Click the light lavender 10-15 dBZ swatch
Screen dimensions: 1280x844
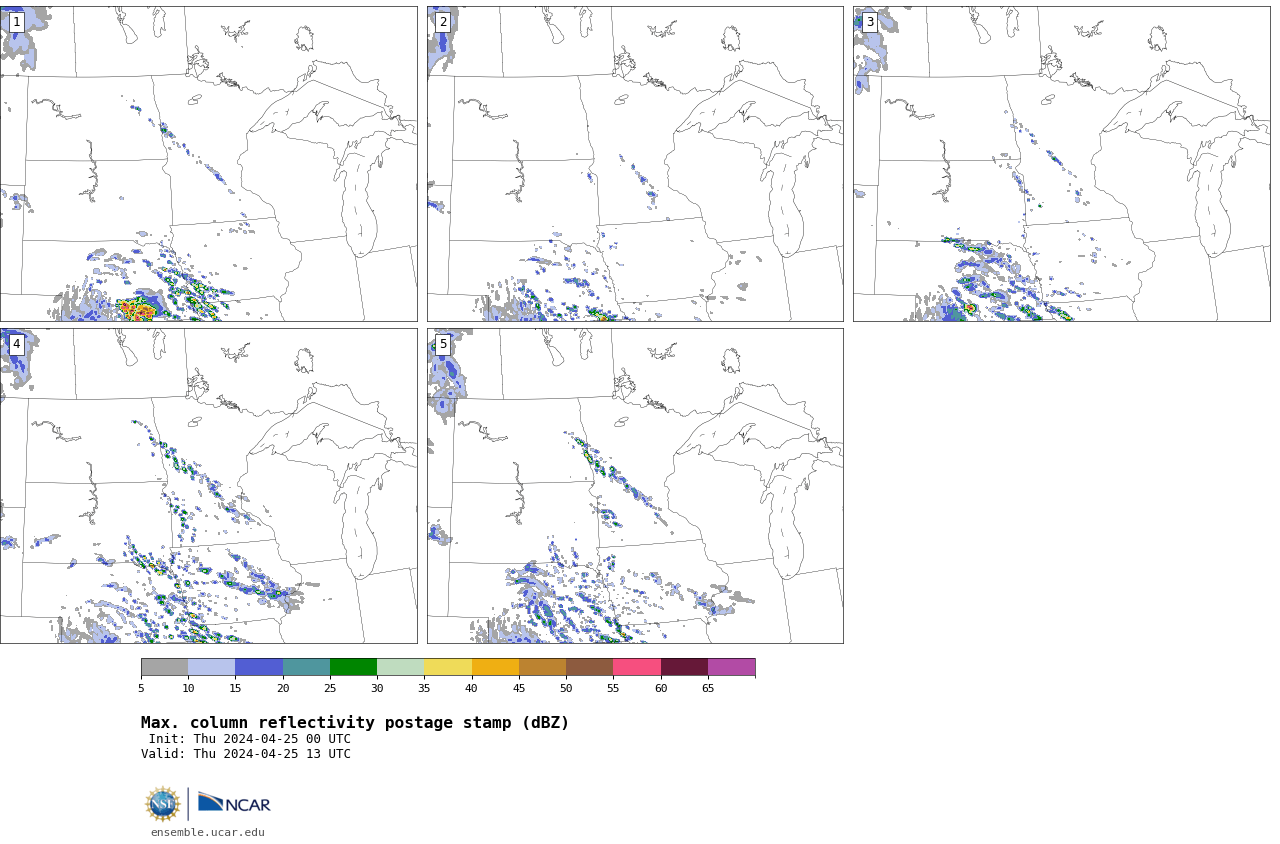[x=211, y=667]
